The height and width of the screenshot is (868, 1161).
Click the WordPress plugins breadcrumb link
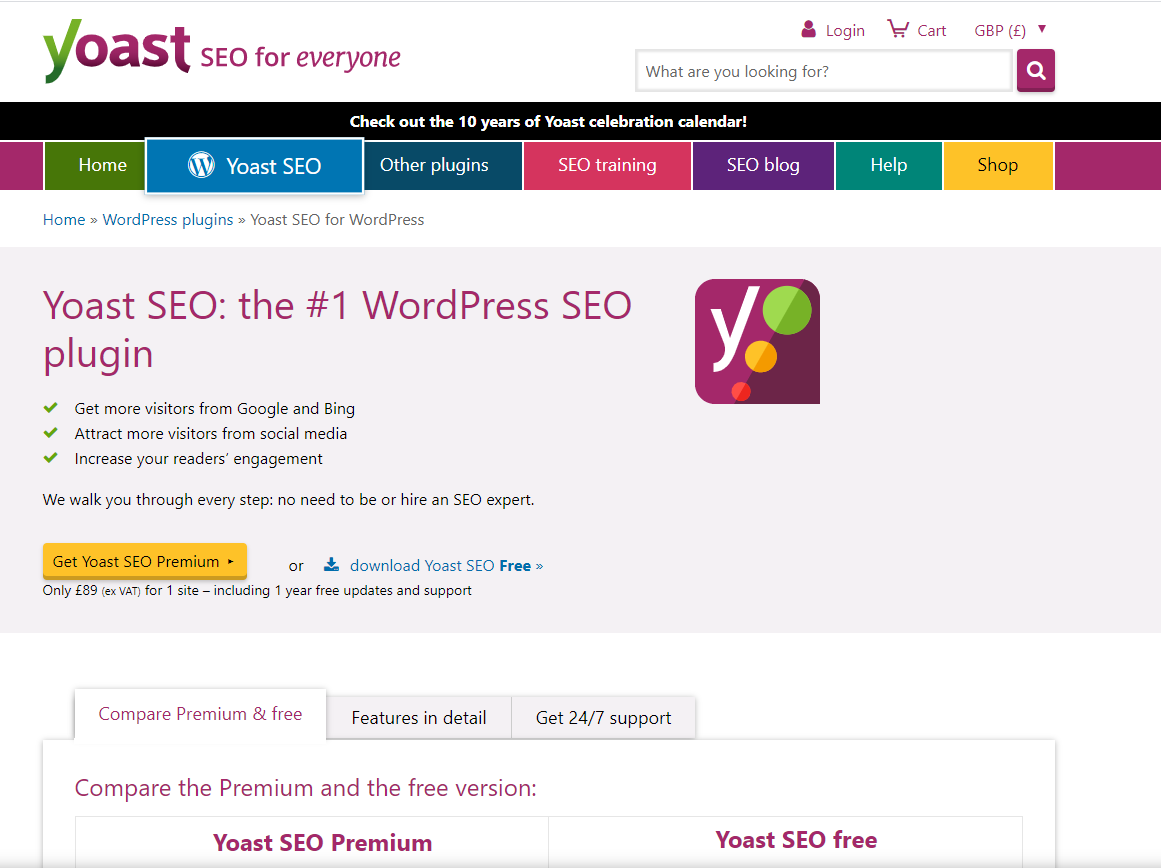pyautogui.click(x=167, y=220)
